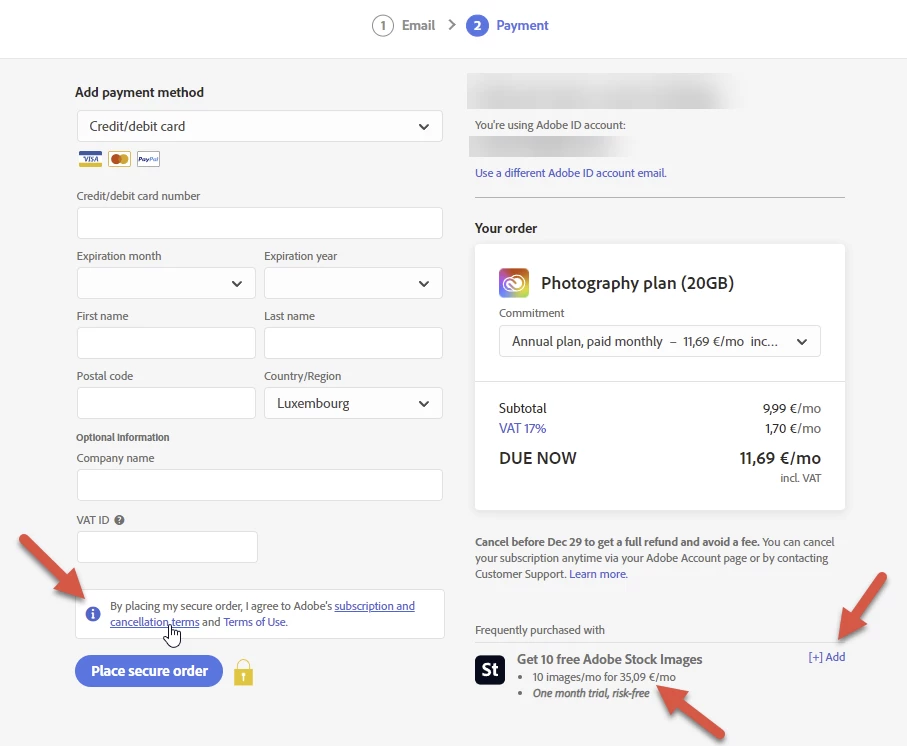Click the DUE NOW 11,69 €/mo amount

pyautogui.click(x=780, y=458)
